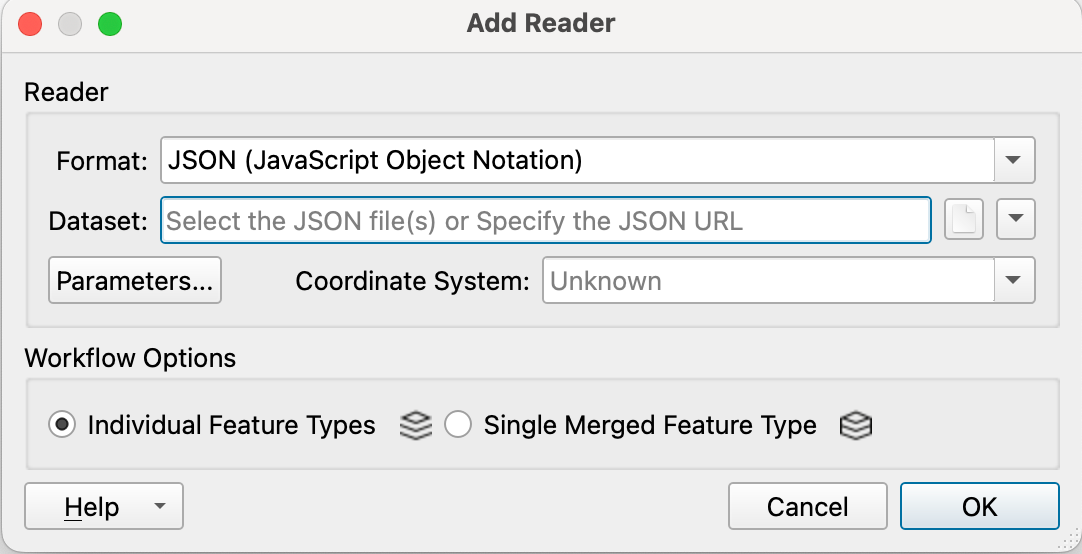Open the Parameters... dialog

[135, 281]
